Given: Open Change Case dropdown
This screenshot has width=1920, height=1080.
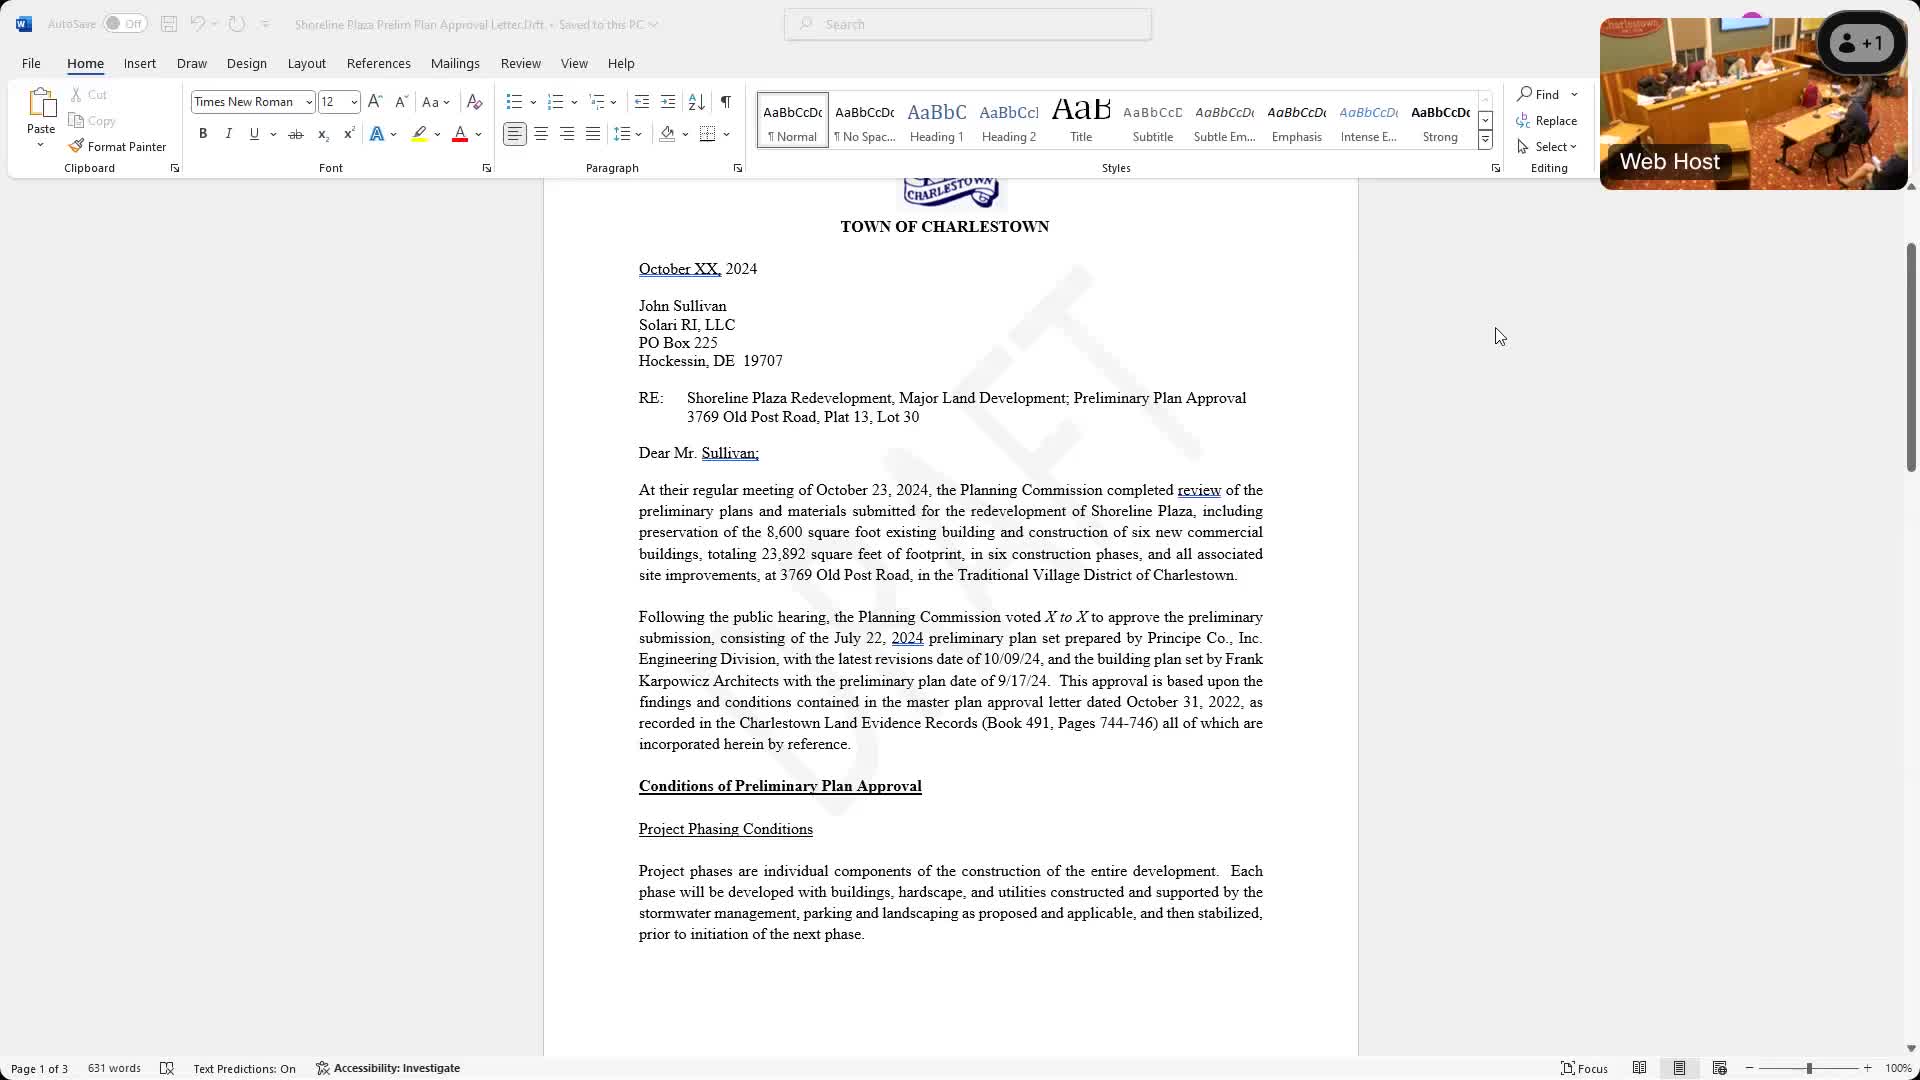Looking at the screenshot, I should [436, 102].
